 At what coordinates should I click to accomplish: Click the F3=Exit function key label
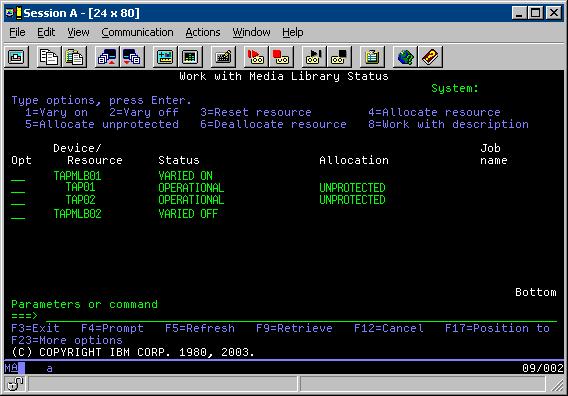(x=36, y=328)
